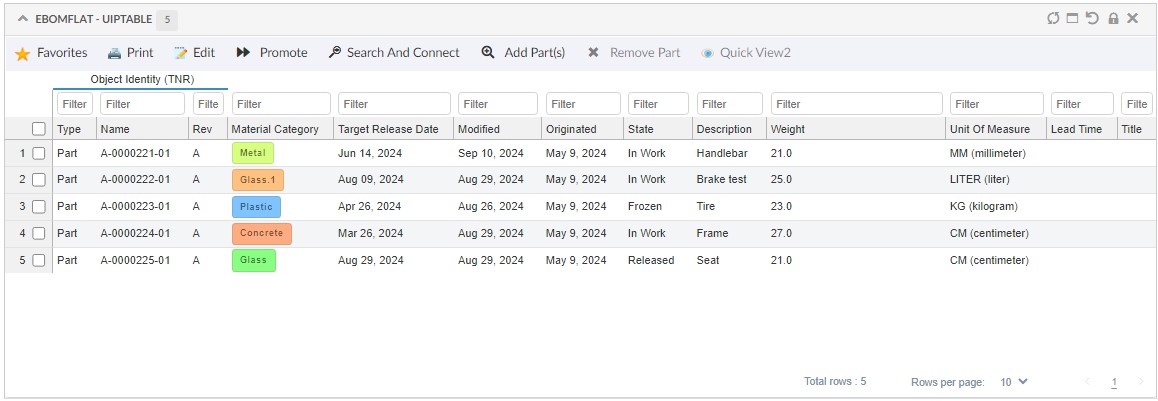Sort by the Material Category column header
The image size is (1158, 401).
275,129
